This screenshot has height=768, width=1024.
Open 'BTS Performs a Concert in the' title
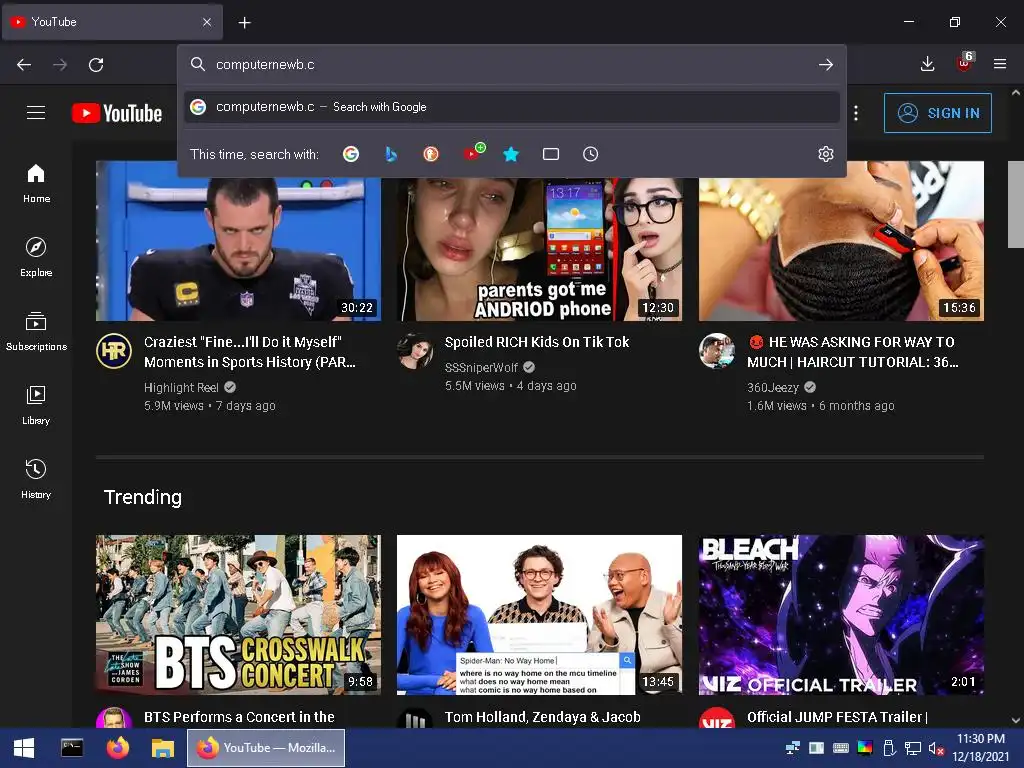pos(239,717)
